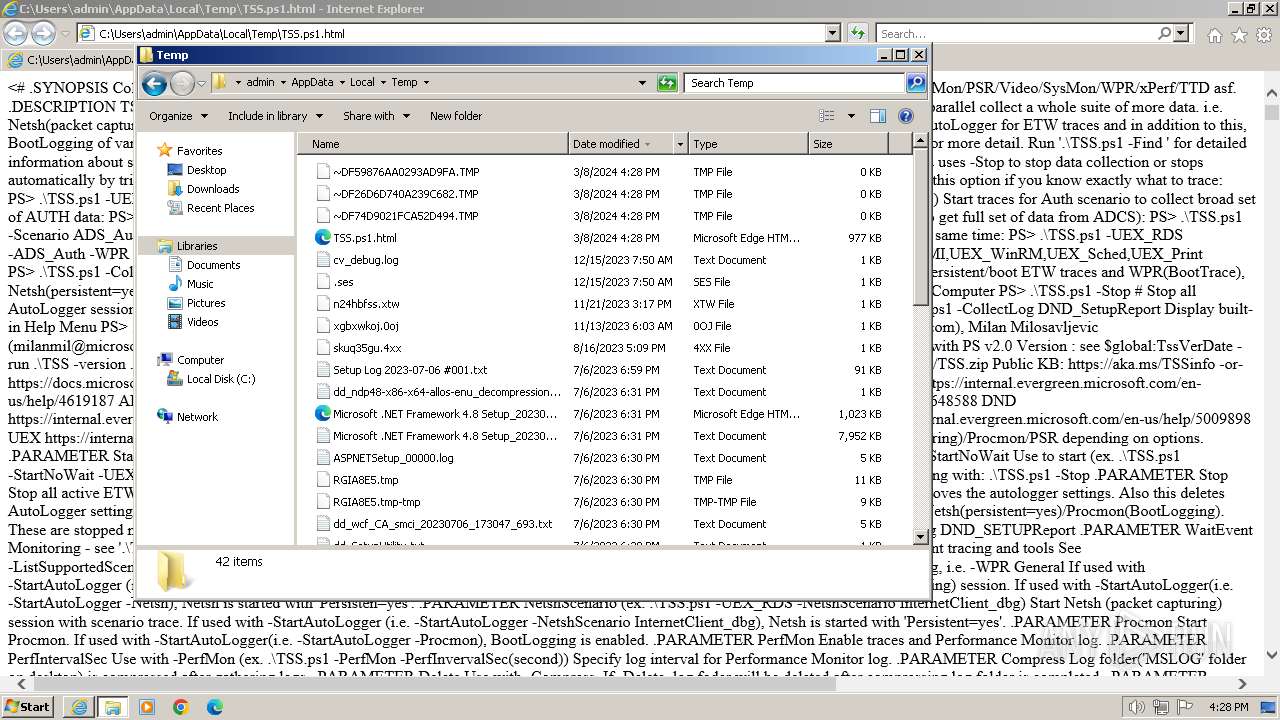Click Chrome icon on taskbar

(x=181, y=707)
